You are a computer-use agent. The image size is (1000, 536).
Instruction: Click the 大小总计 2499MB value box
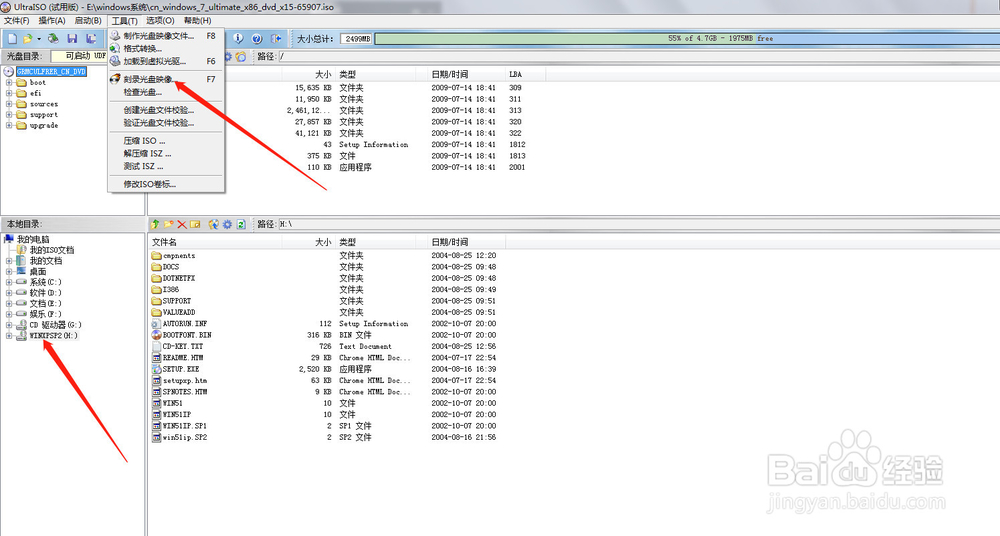[x=357, y=39]
